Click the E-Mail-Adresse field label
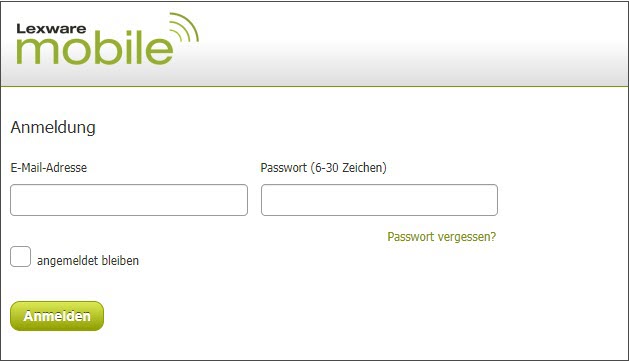The height and width of the screenshot is (361, 629). point(49,167)
